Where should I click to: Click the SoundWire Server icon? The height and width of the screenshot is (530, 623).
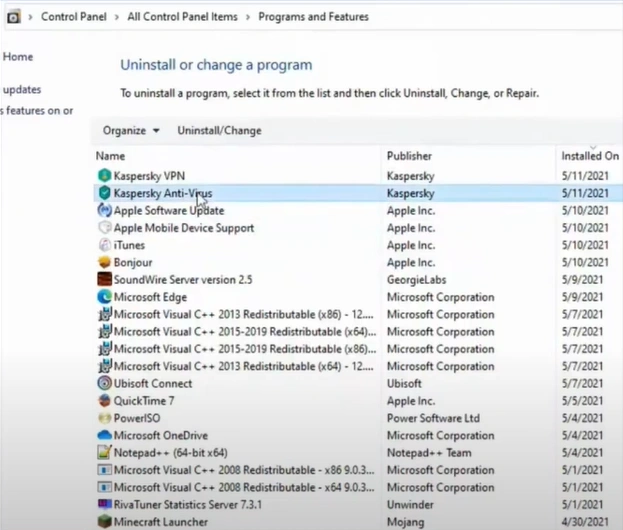(x=104, y=279)
